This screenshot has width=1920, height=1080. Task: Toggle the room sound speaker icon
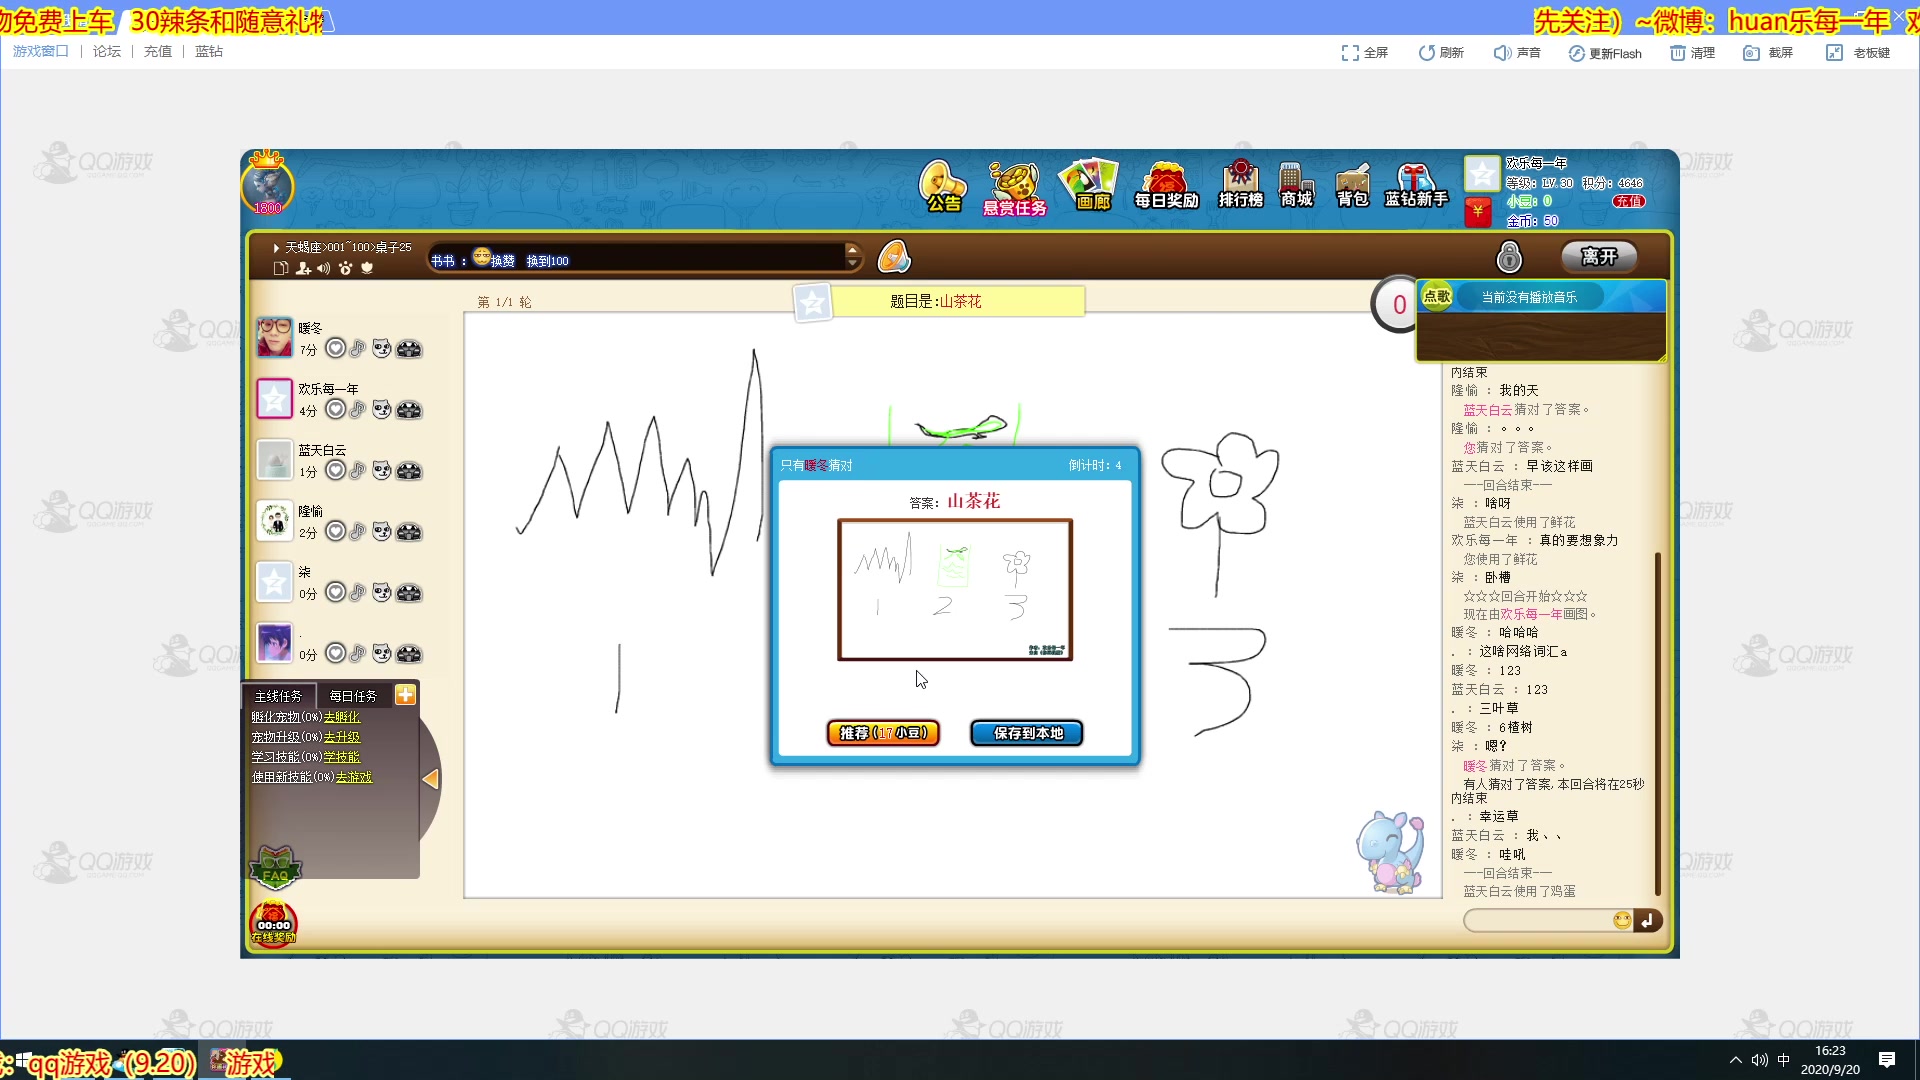(x=323, y=269)
